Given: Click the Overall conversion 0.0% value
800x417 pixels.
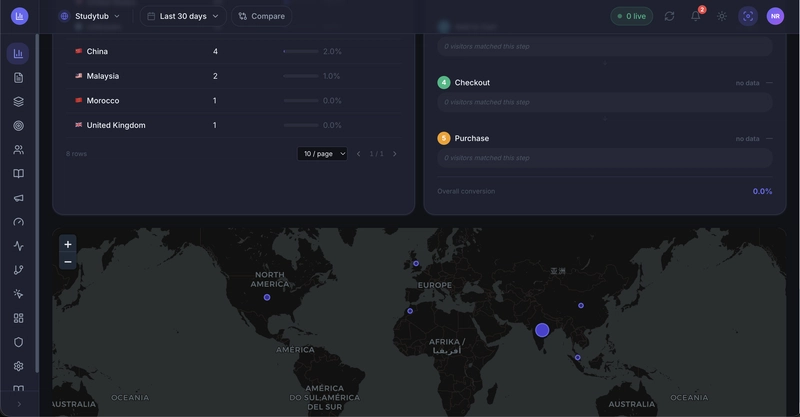Looking at the screenshot, I should [x=762, y=191].
